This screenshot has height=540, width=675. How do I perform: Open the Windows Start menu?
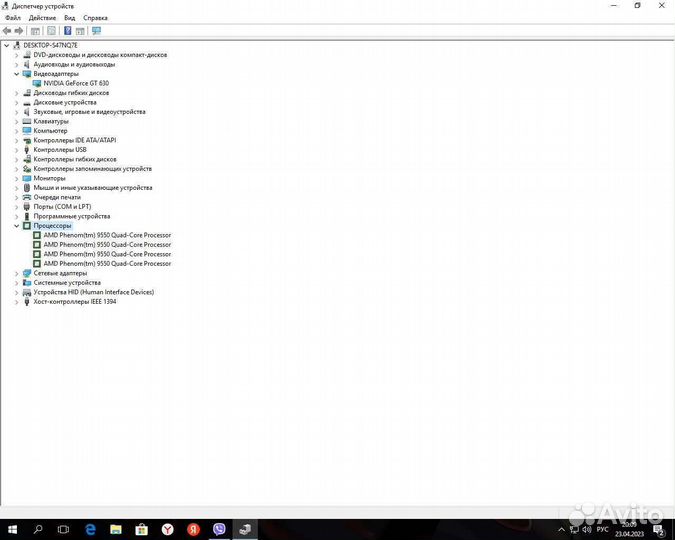12,529
